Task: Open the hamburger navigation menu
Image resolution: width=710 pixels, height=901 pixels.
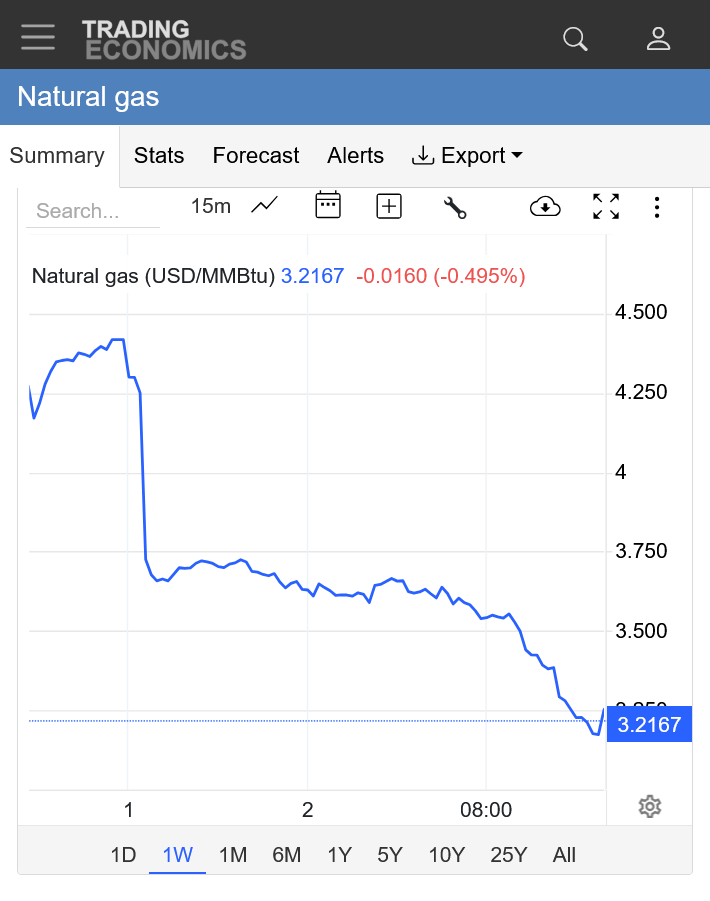Action: 38,36
